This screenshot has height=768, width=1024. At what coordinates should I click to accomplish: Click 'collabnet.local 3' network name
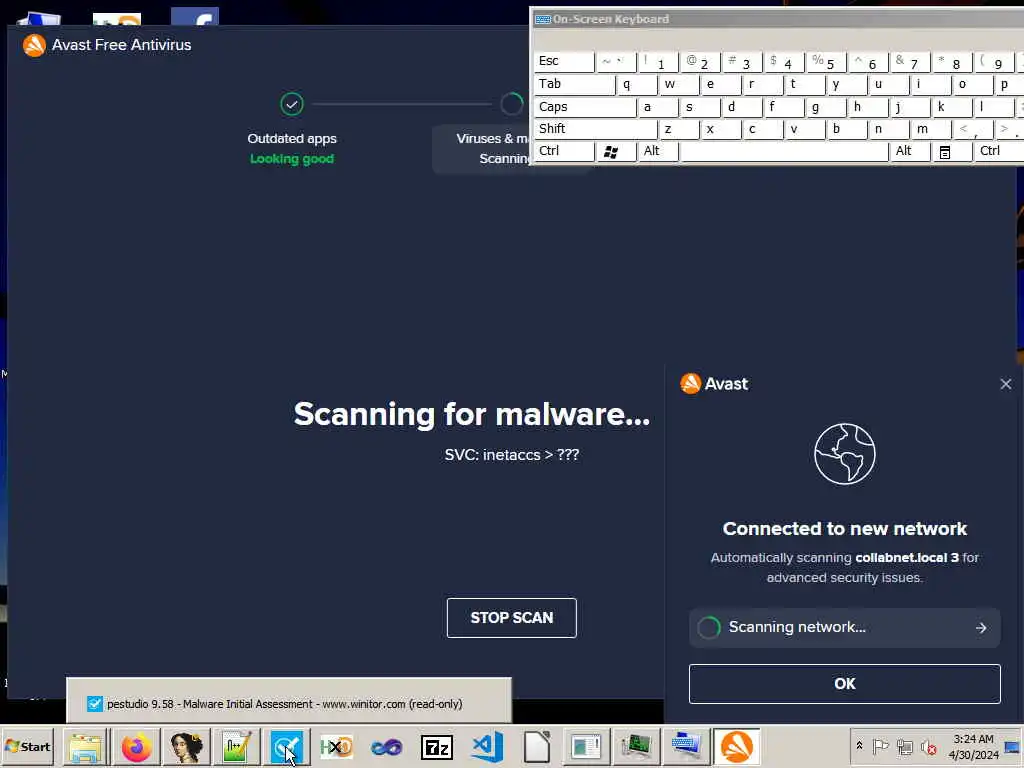click(x=907, y=558)
